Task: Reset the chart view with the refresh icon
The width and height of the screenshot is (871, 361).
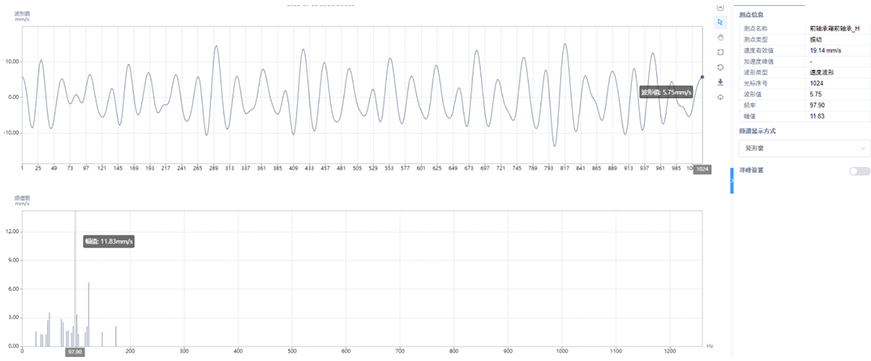Action: (x=720, y=67)
